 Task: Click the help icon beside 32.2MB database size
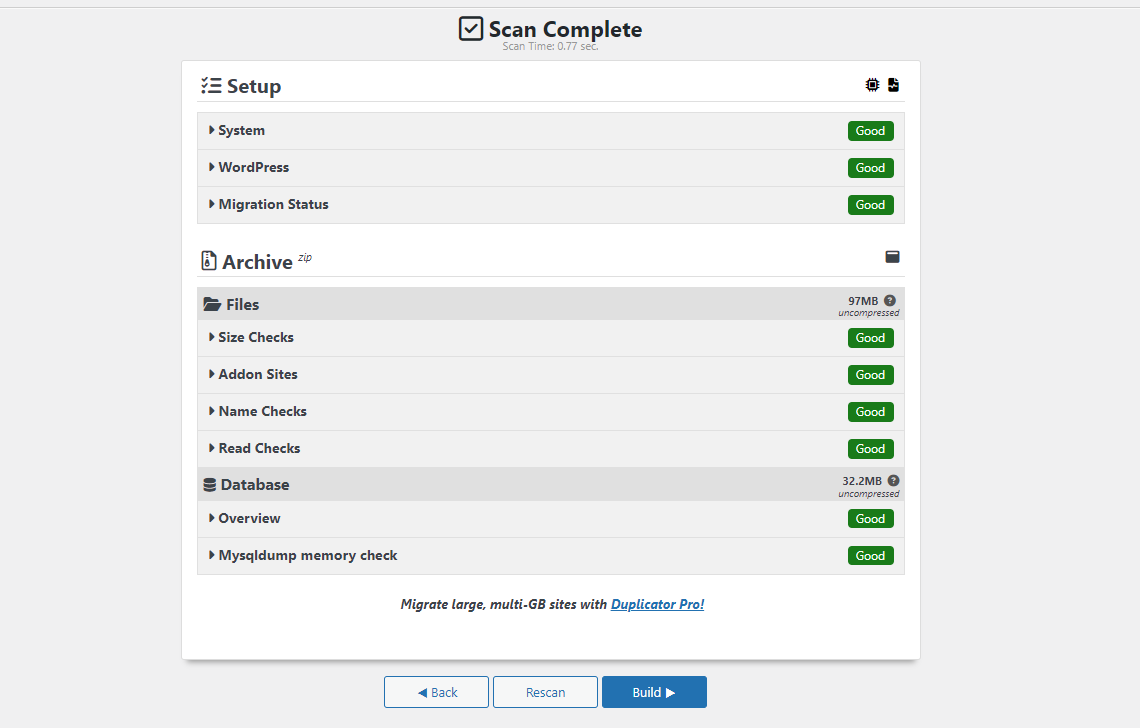(893, 481)
